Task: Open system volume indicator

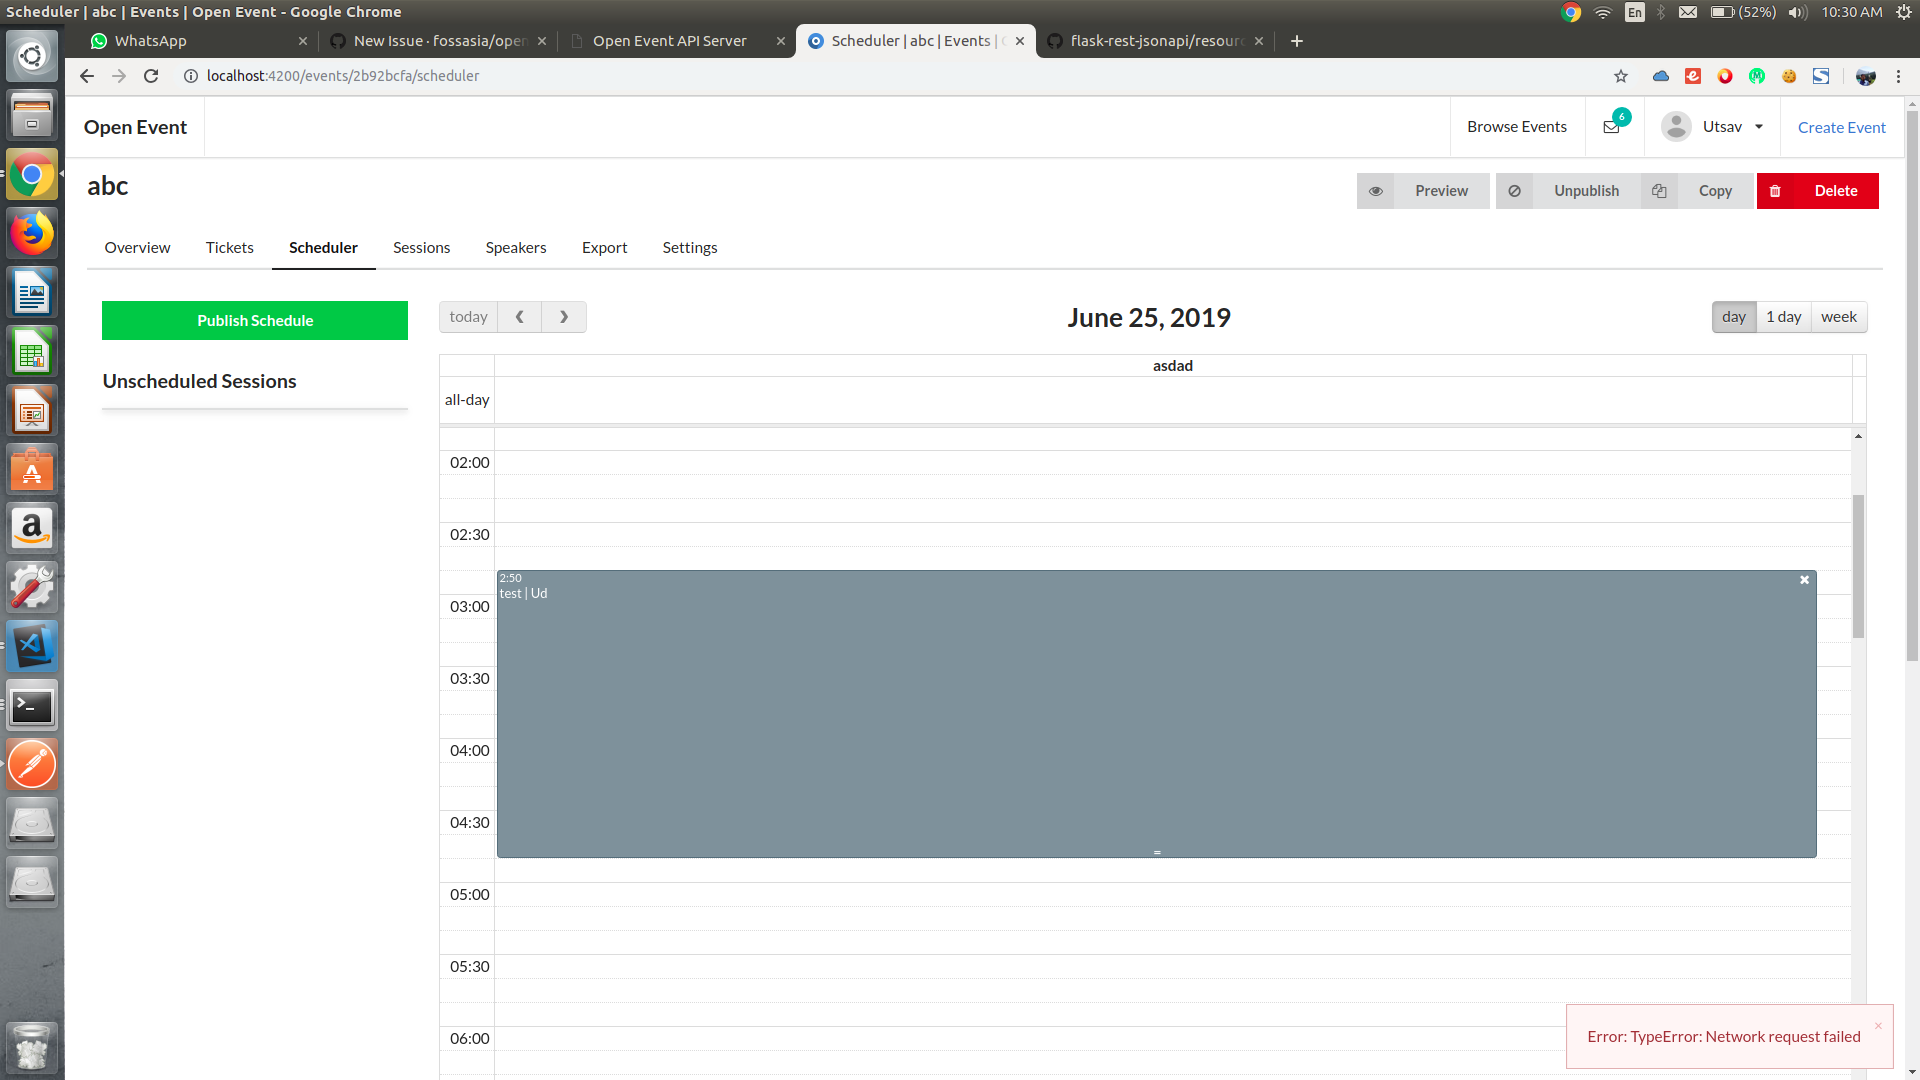Action: point(1797,12)
